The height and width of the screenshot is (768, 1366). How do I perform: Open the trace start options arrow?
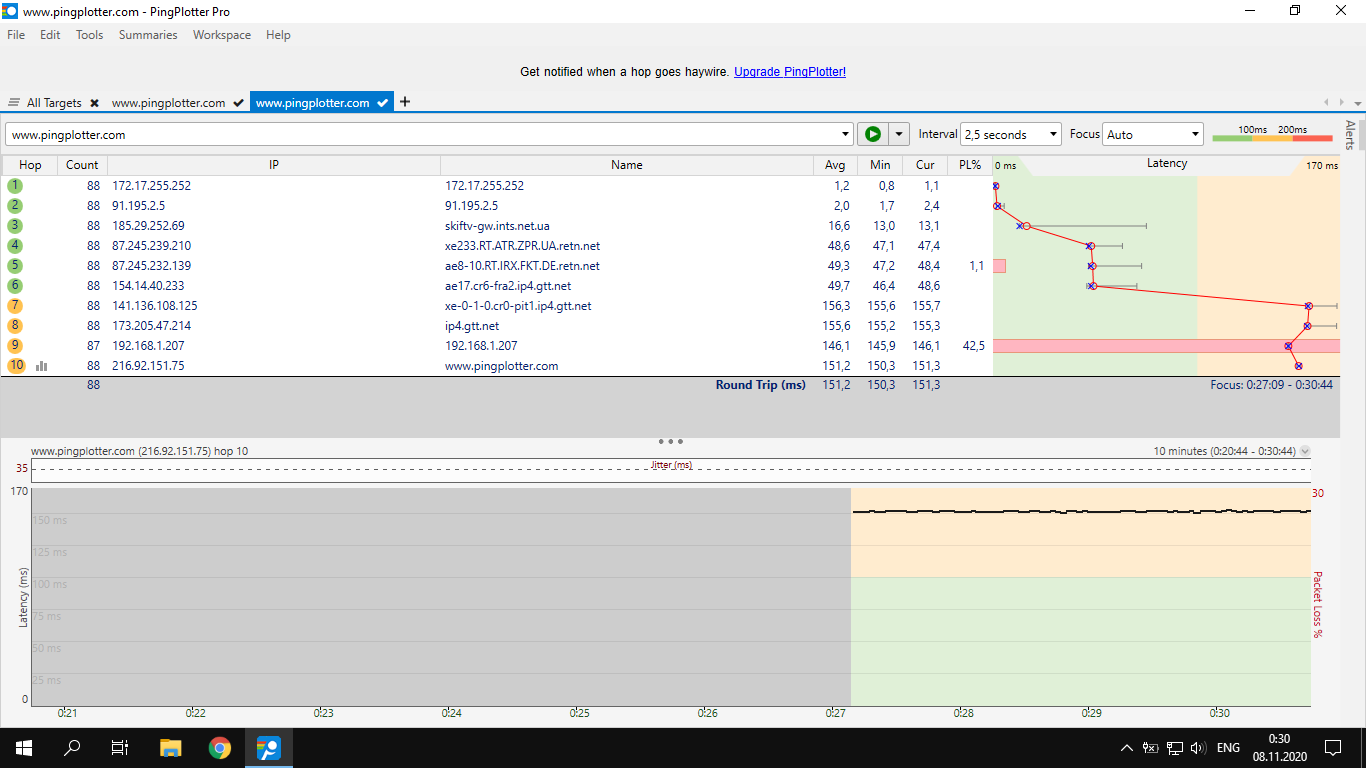[899, 134]
